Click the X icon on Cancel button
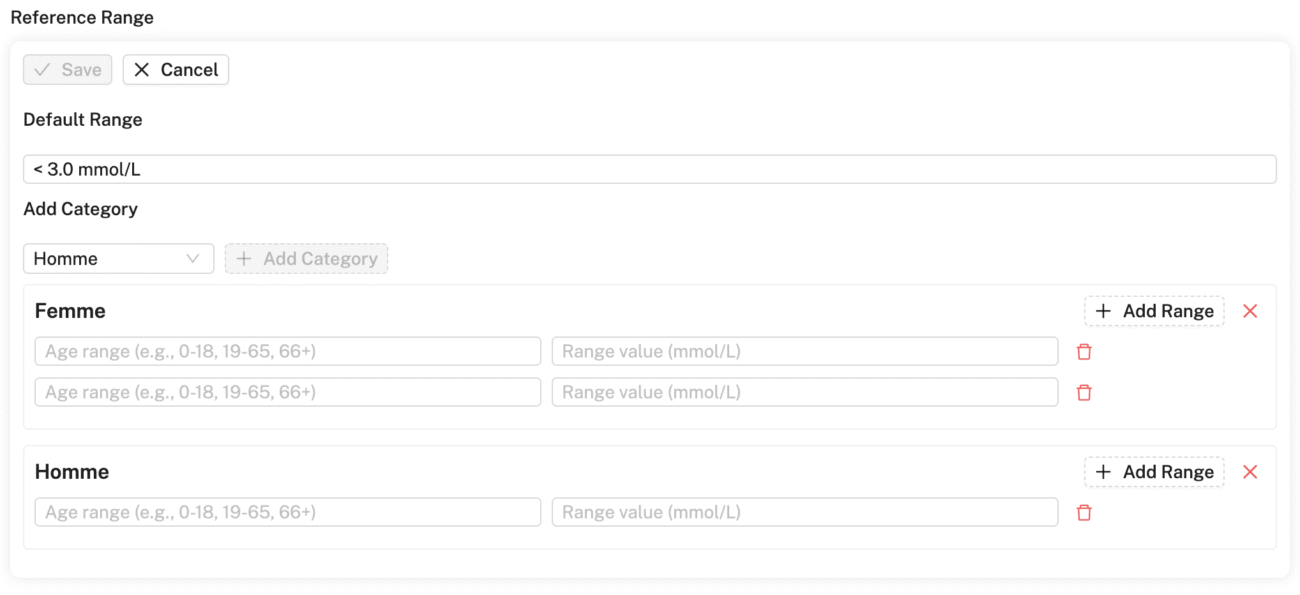Screen dimensions: 1300x595 coord(142,69)
